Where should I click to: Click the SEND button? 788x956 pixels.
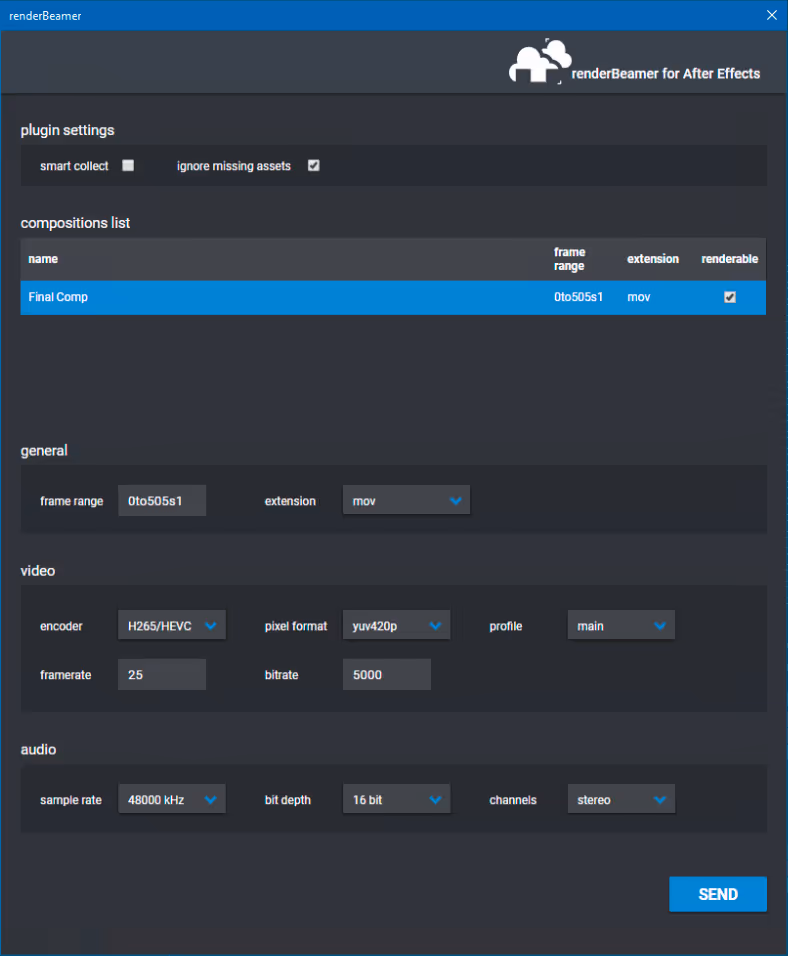click(x=718, y=894)
